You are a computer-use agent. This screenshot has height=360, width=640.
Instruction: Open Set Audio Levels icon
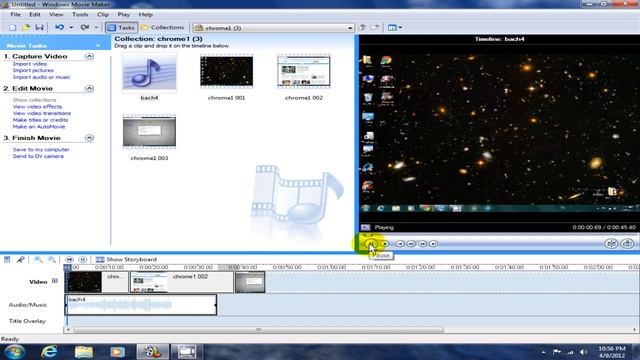tap(7, 260)
